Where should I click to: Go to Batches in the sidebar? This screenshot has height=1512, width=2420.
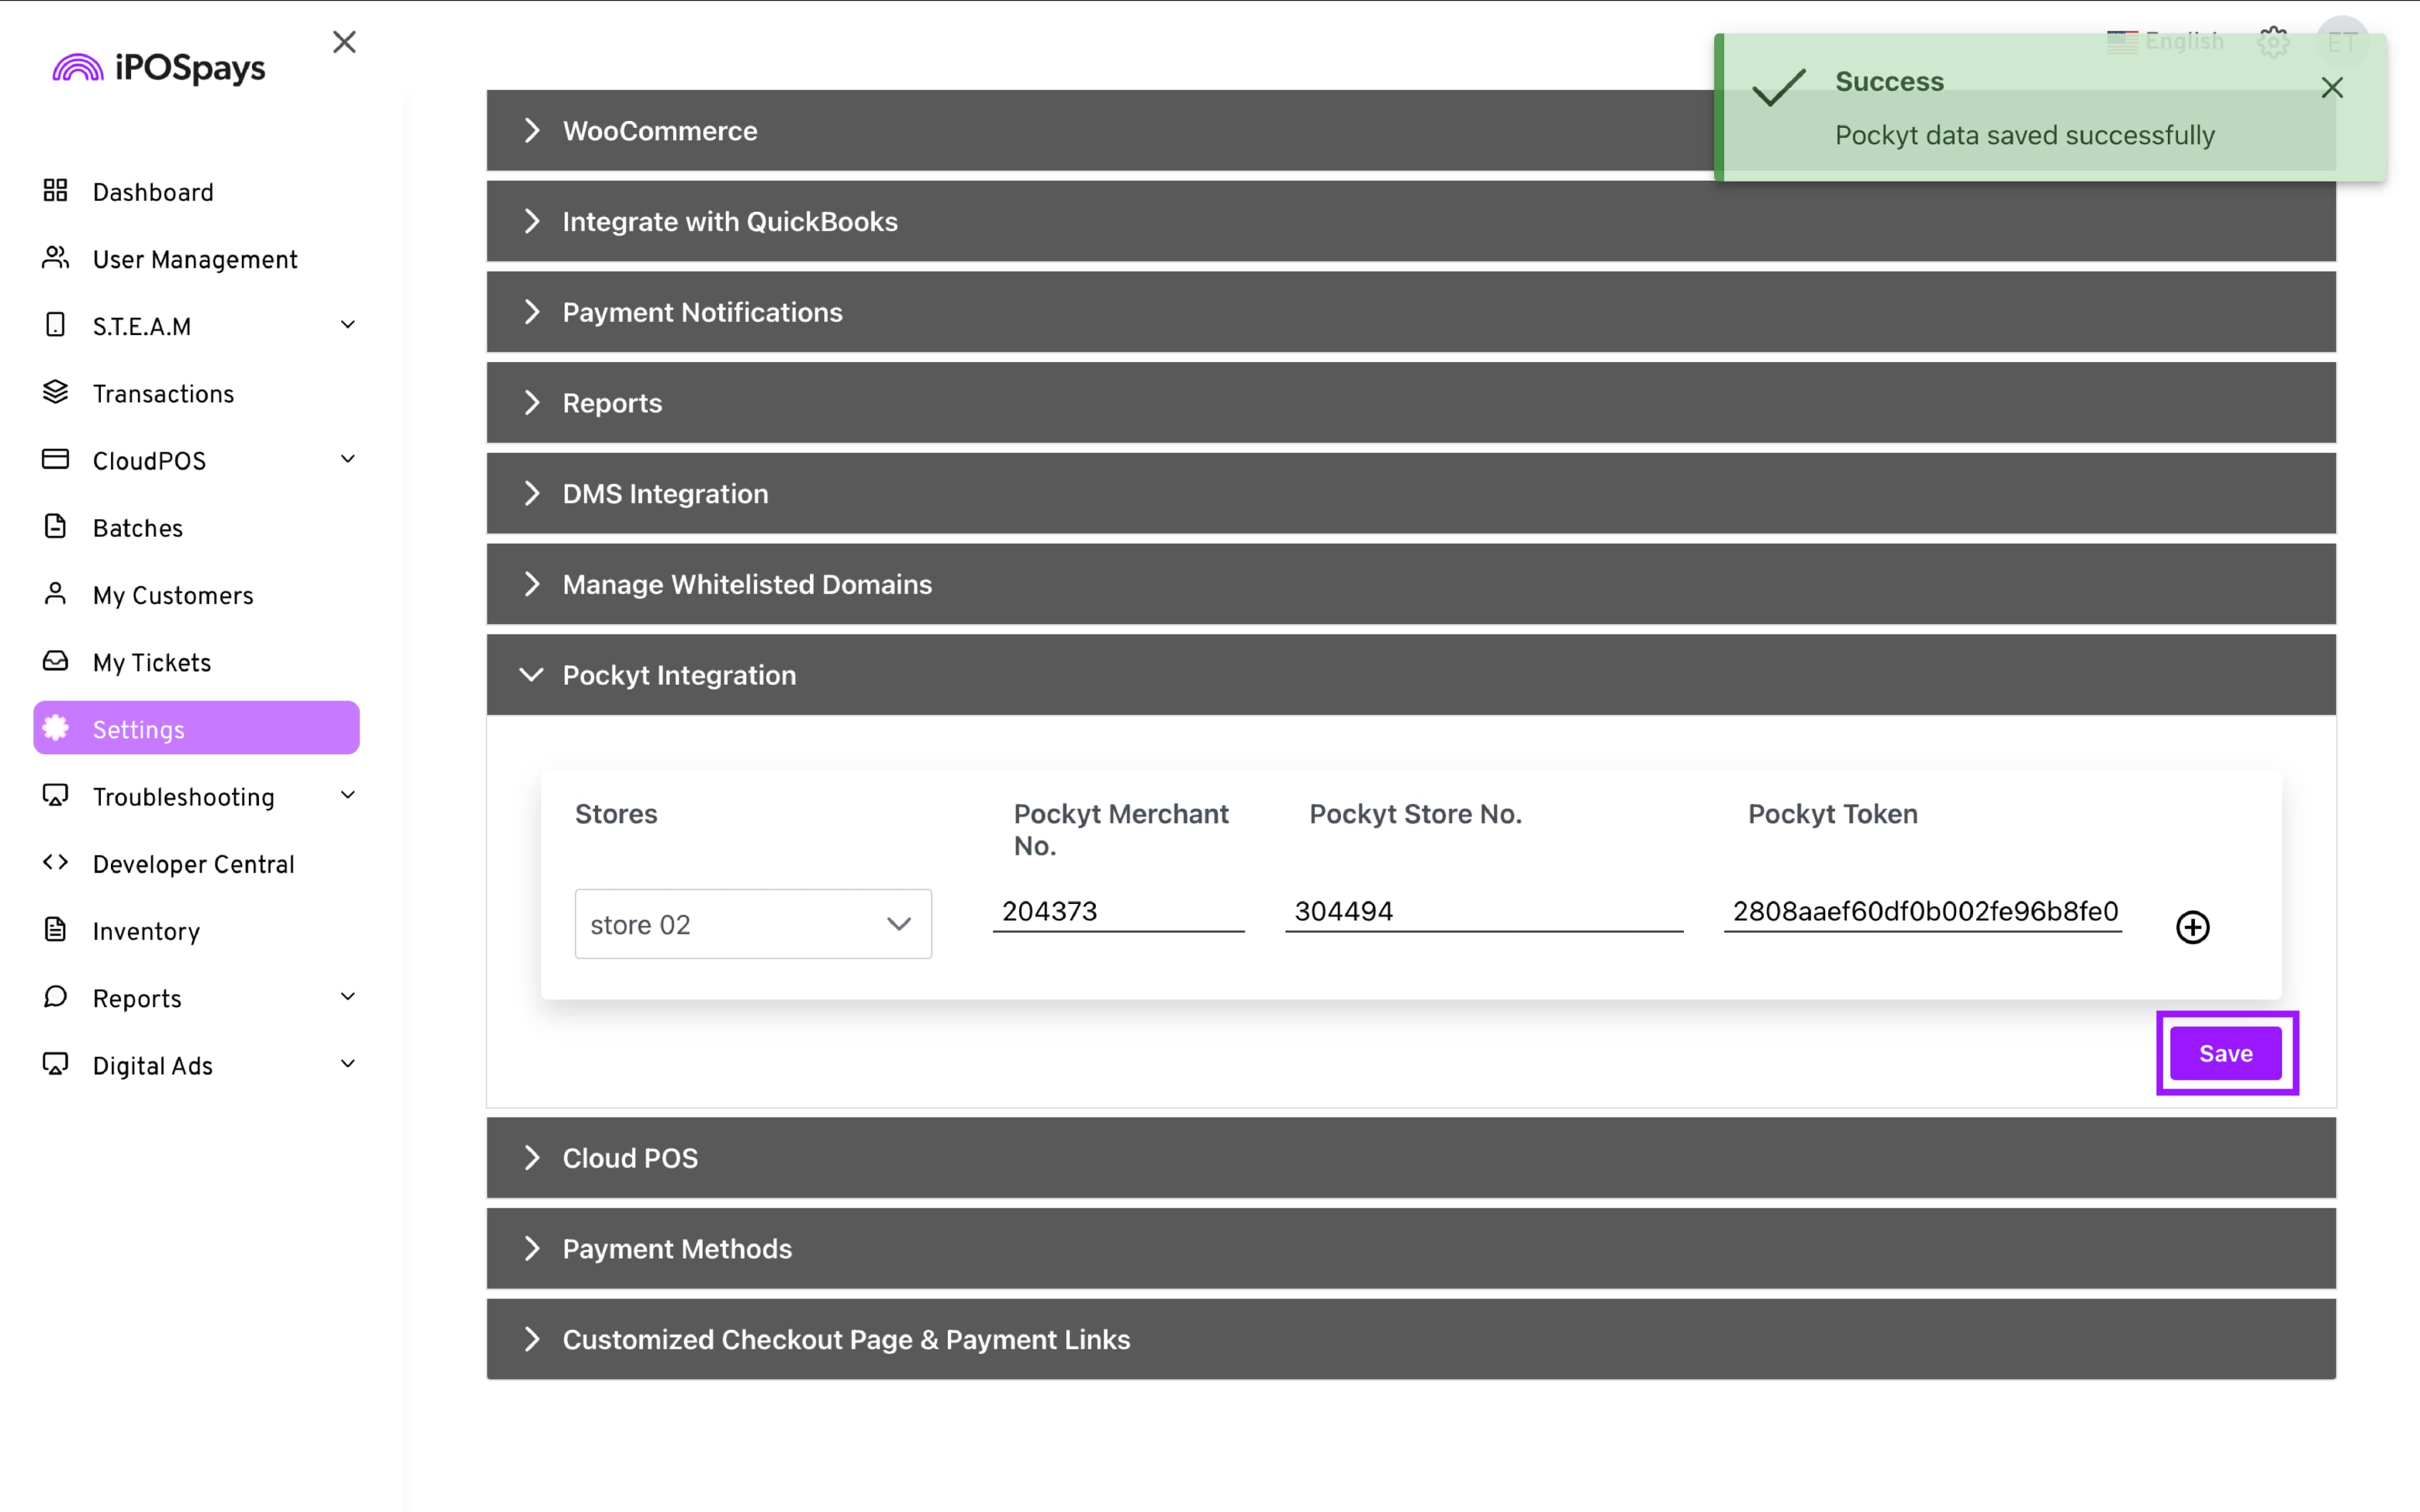138,528
